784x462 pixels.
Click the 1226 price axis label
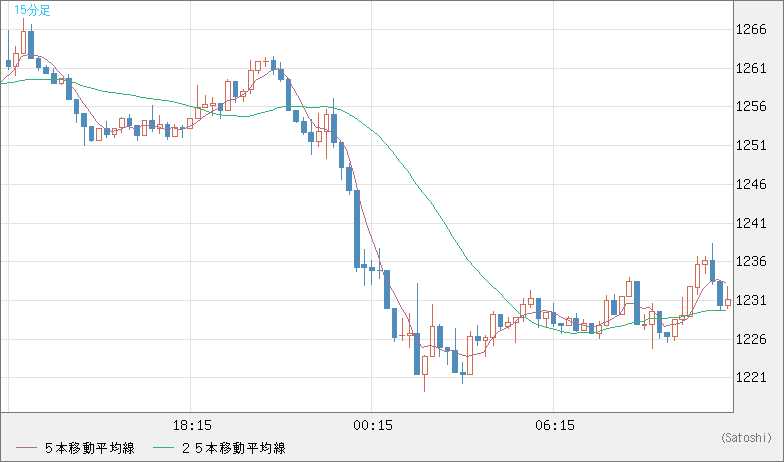751,339
